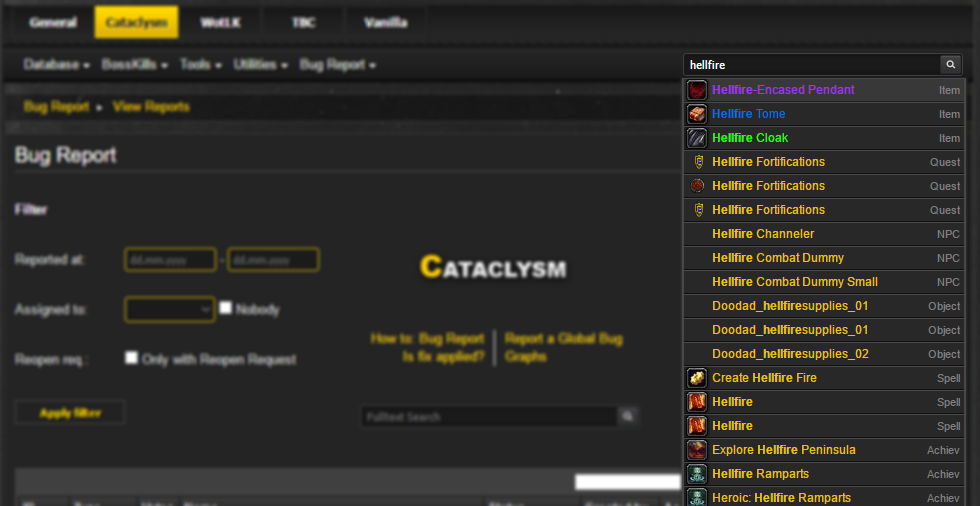The width and height of the screenshot is (980, 506).
Task: Open Heroic: Hellfire Ramparts achievement result
Action: [824, 498]
